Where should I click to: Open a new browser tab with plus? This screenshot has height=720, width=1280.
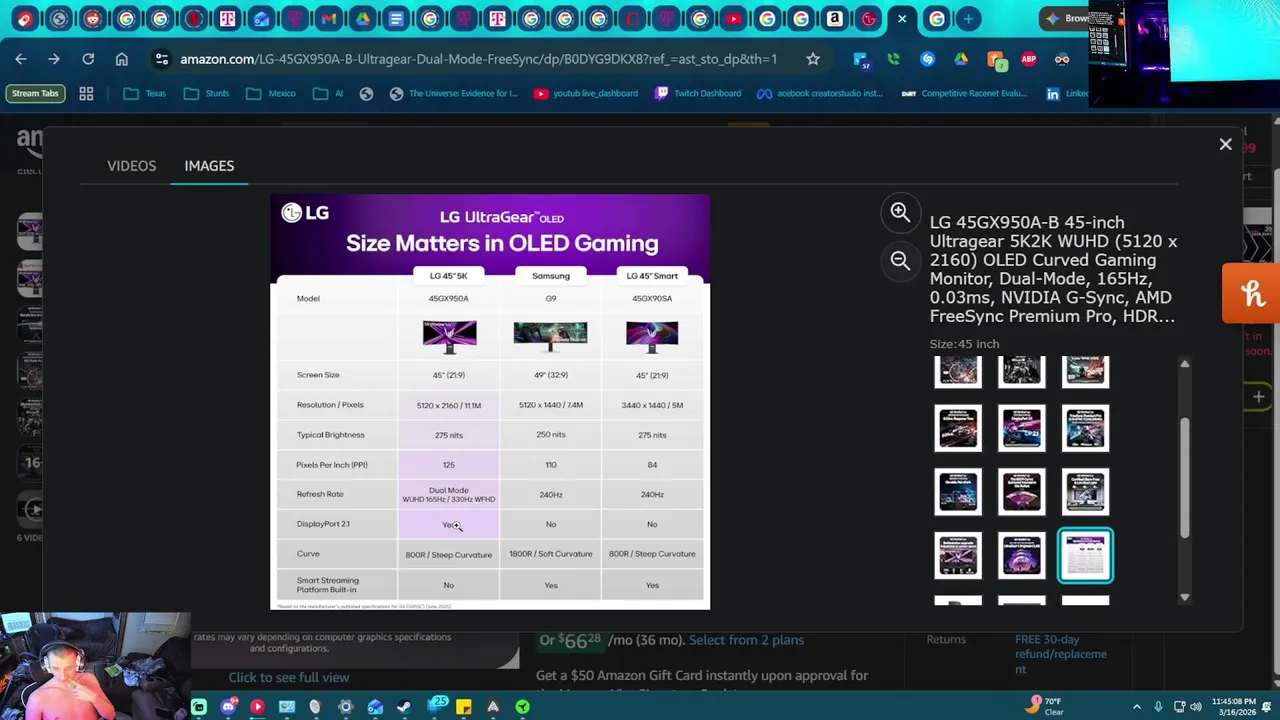pos(968,18)
